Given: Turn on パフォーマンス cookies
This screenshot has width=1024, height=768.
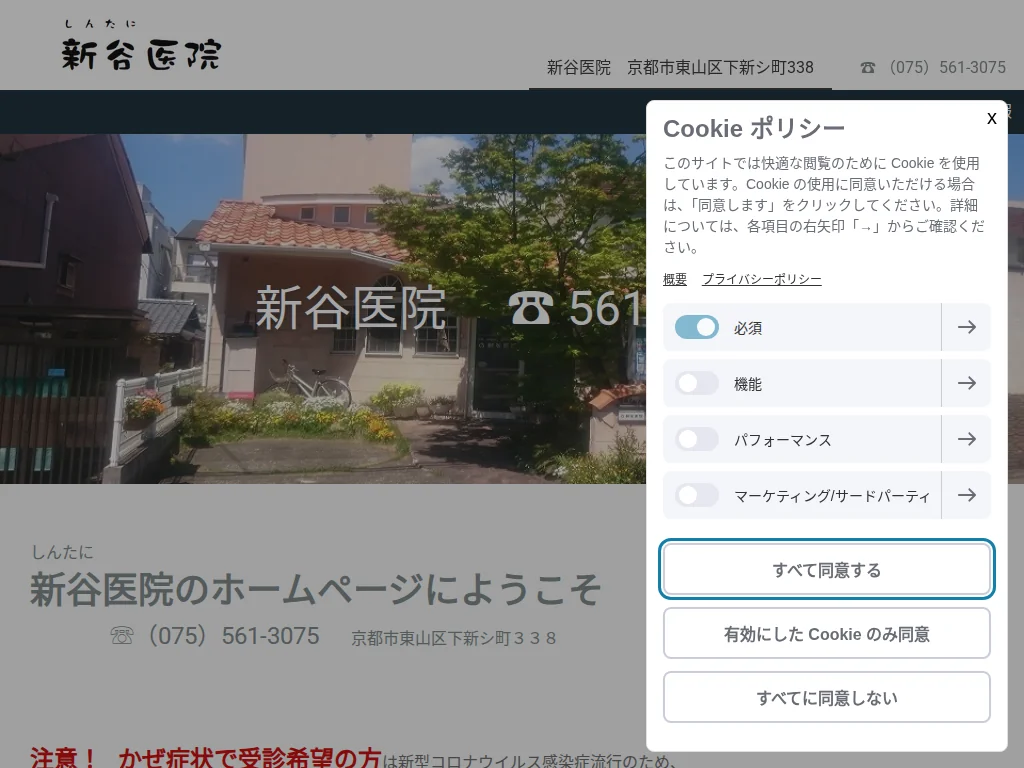Looking at the screenshot, I should [696, 439].
